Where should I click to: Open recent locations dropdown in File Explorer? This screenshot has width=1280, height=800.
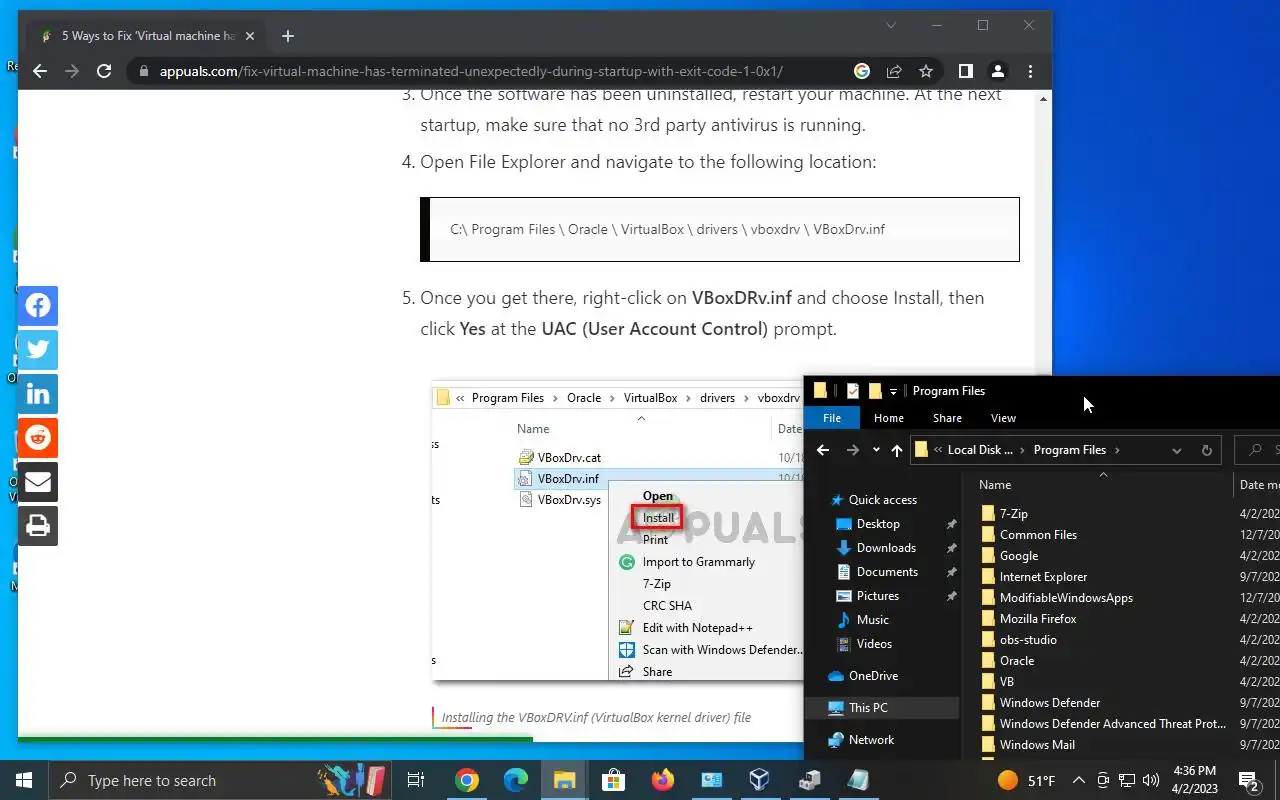point(876,450)
